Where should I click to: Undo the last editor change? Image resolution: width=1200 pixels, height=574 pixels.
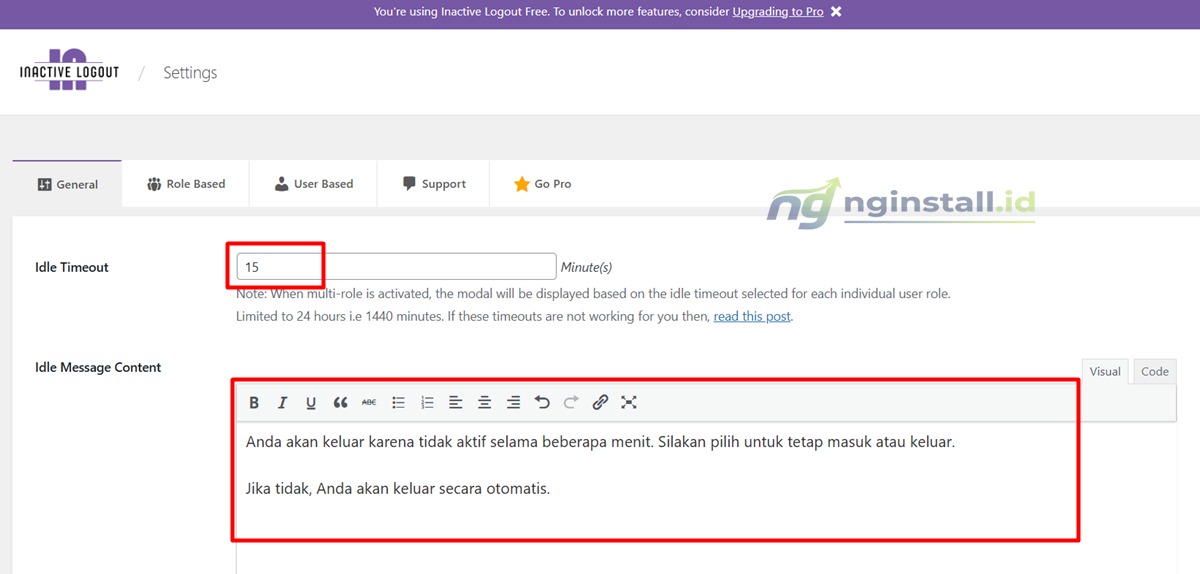542,402
